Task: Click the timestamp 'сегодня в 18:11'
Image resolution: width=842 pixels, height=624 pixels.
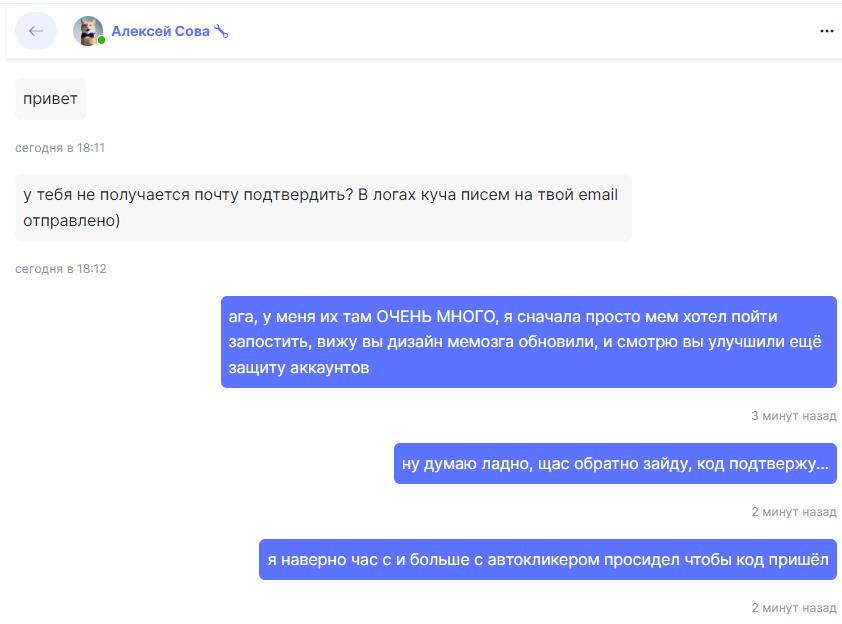Action: 60,148
